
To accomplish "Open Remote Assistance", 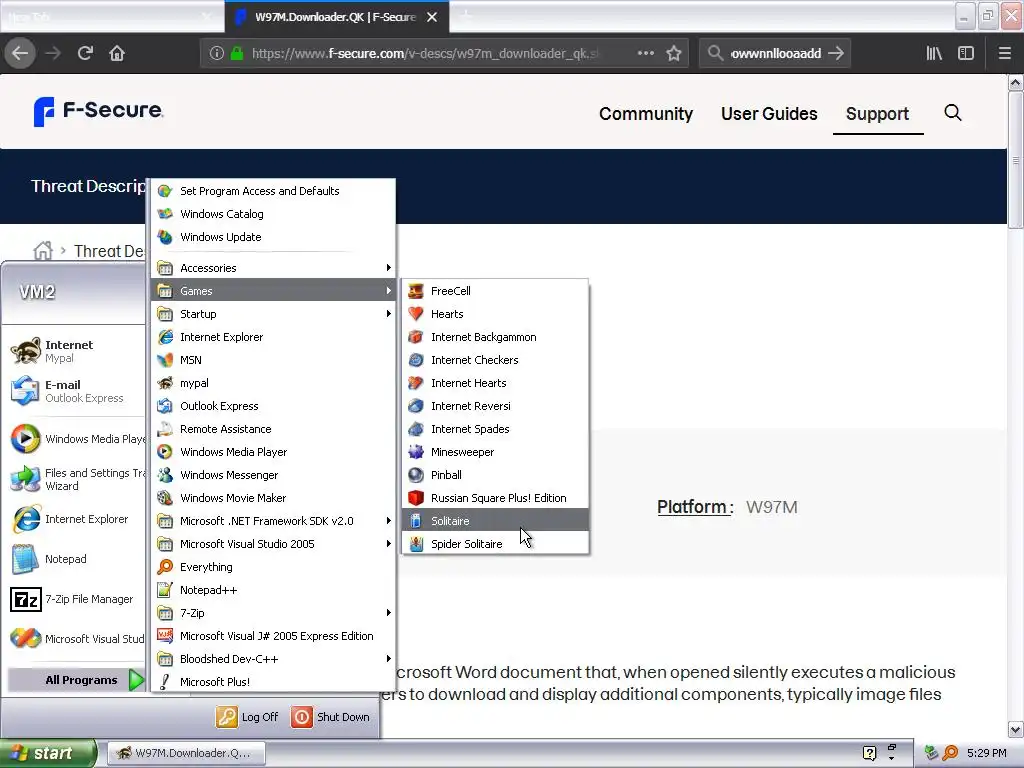I will (x=273, y=428).
